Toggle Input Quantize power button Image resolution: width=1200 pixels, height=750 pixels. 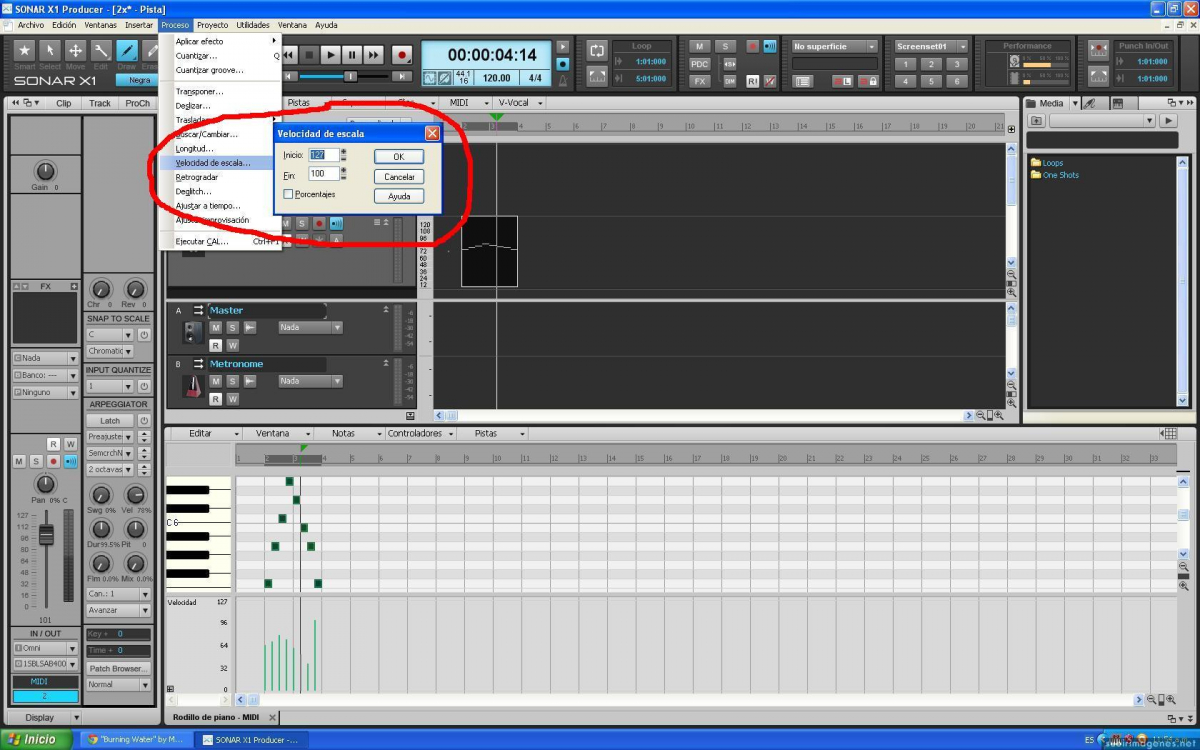pyautogui.click(x=144, y=386)
